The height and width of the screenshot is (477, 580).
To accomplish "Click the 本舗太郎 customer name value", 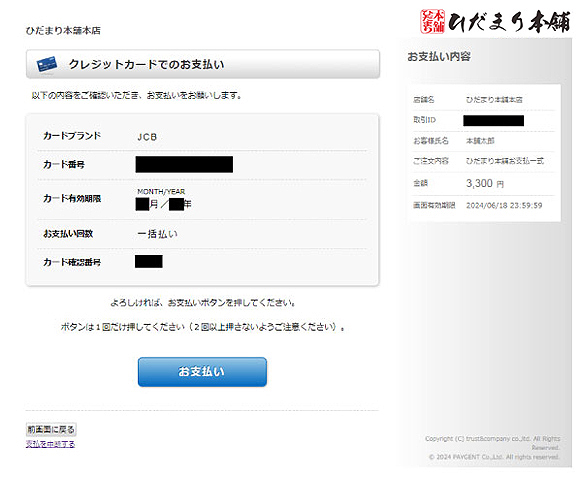I will 480,141.
